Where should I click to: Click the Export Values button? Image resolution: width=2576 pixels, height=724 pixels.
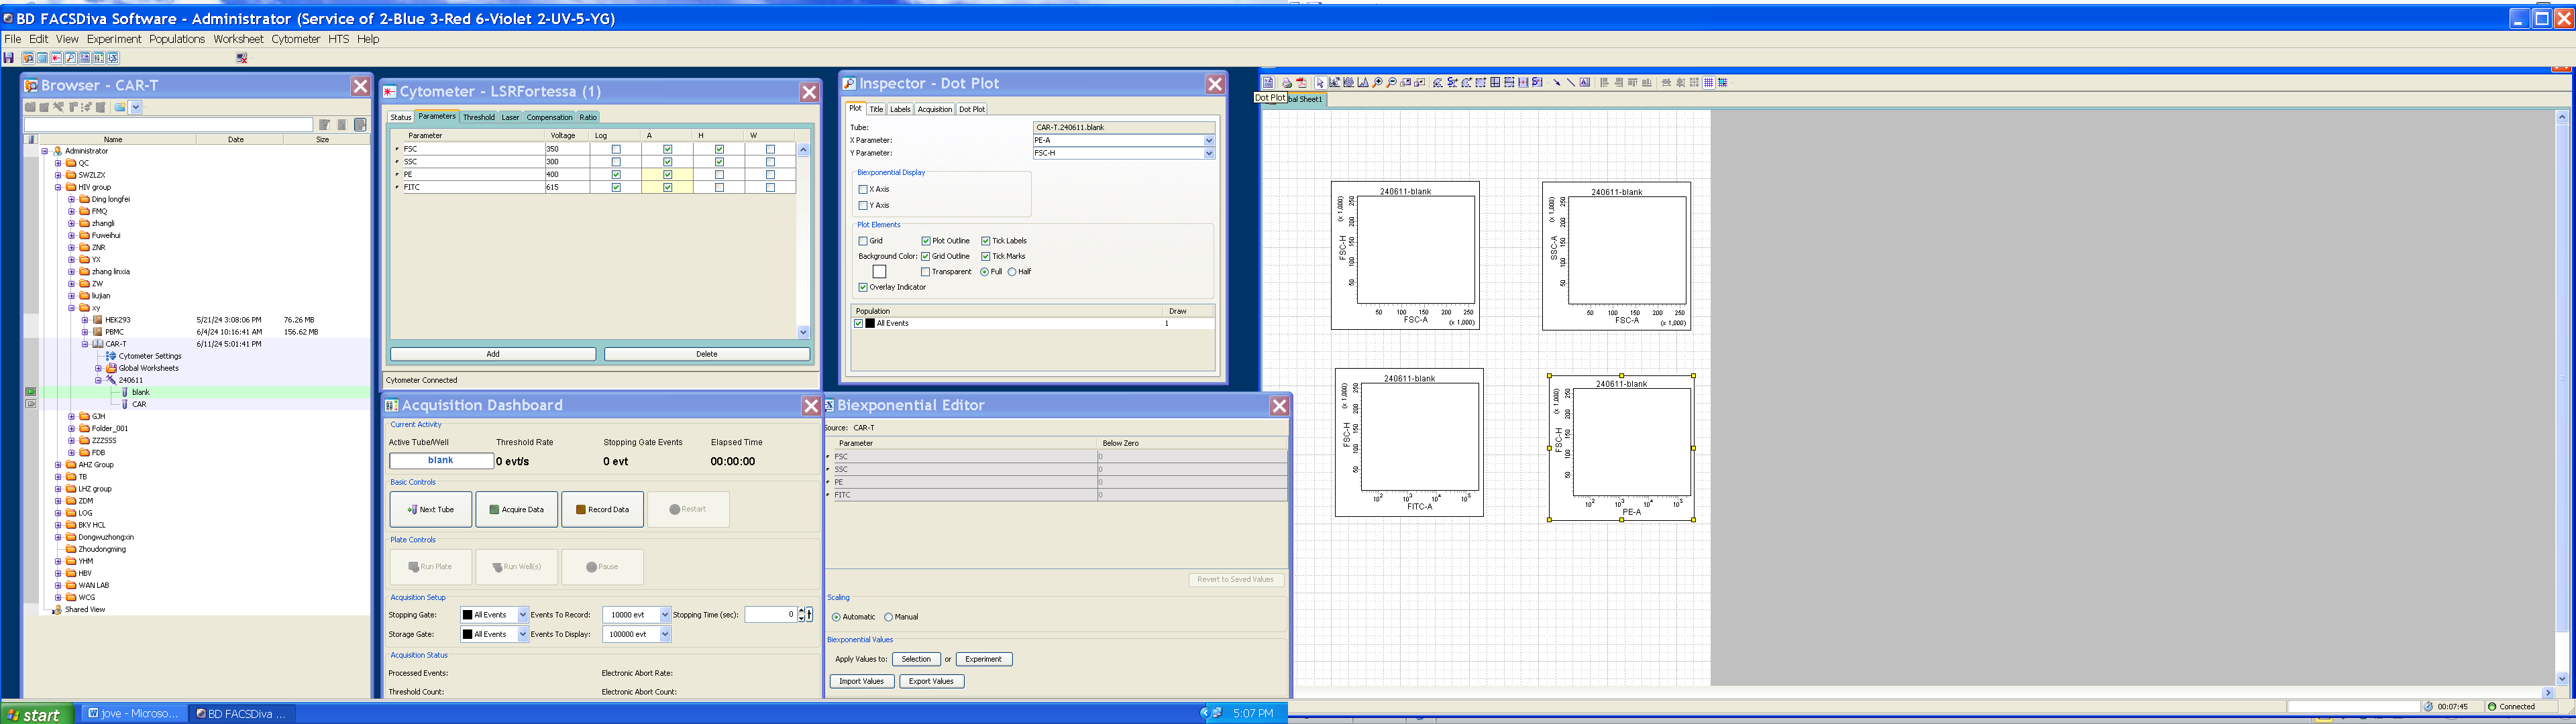(931, 681)
